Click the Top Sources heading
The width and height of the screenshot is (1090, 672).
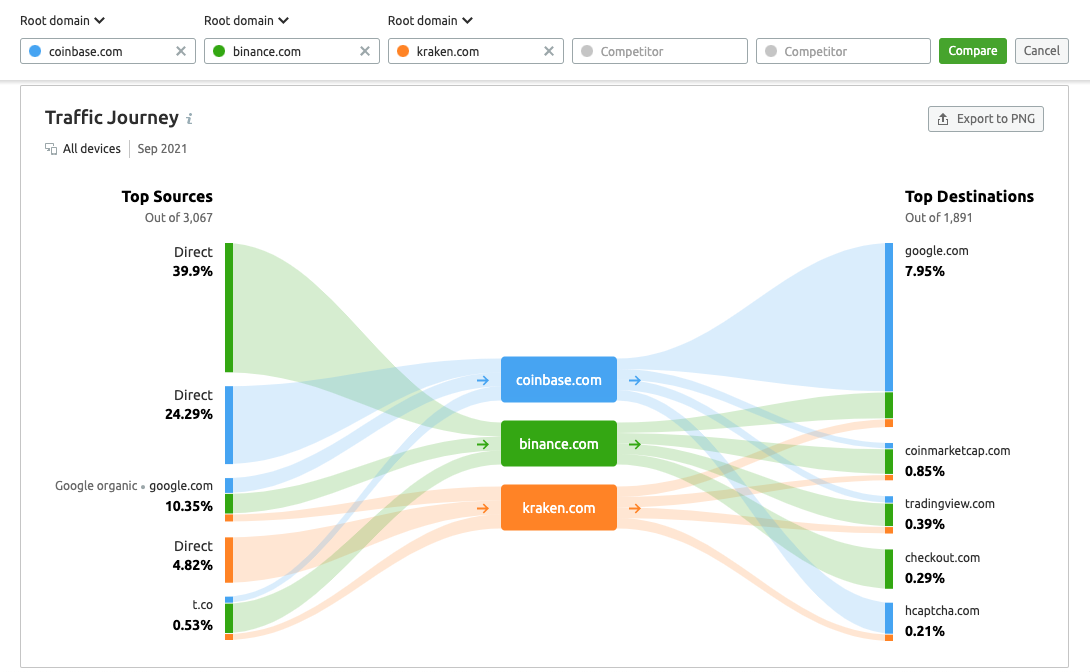(x=167, y=197)
